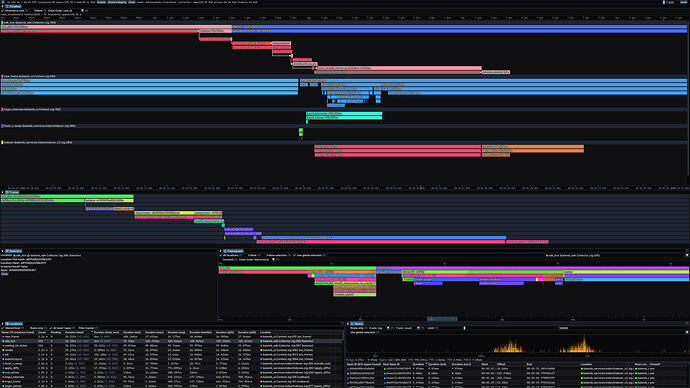Viewport: 690px width, 388px height.
Task: Sort Spans table by Start column
Action: click(485, 364)
